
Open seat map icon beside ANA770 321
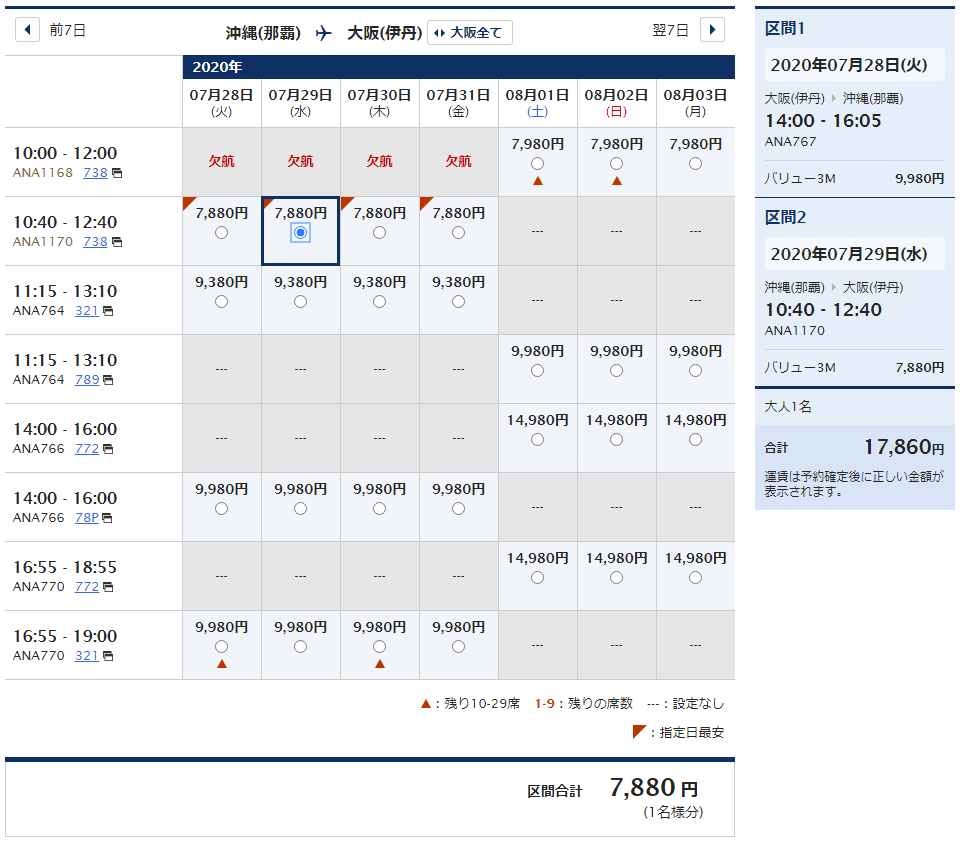[x=108, y=656]
